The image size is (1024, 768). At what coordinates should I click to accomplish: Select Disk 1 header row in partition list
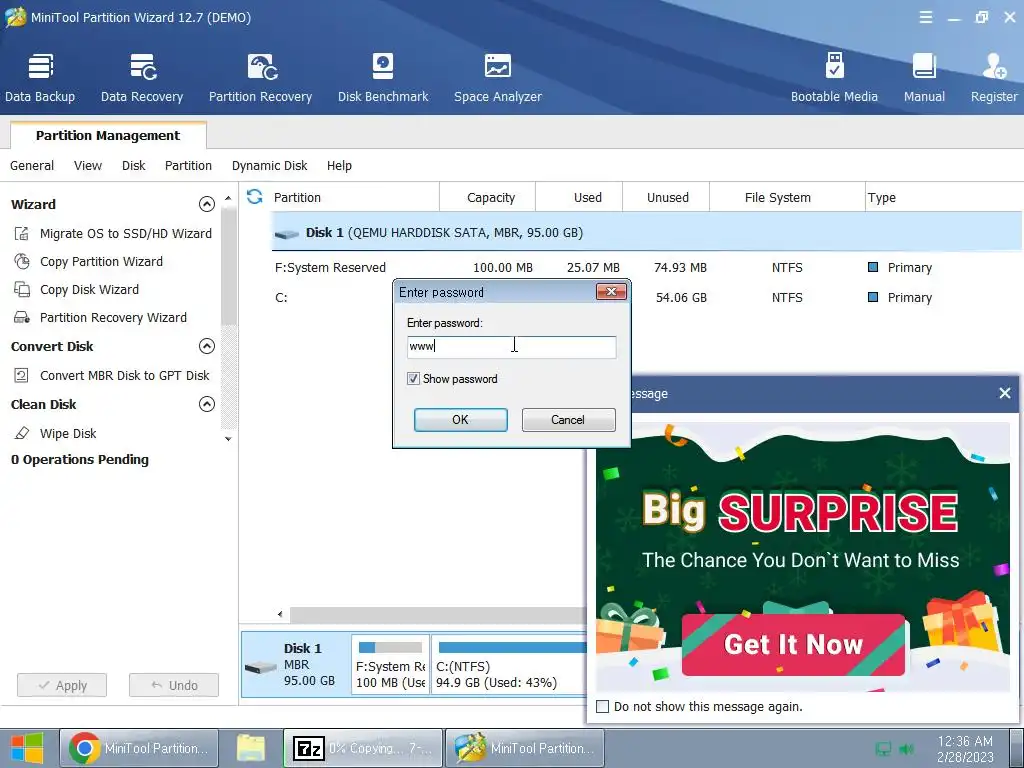(x=647, y=232)
